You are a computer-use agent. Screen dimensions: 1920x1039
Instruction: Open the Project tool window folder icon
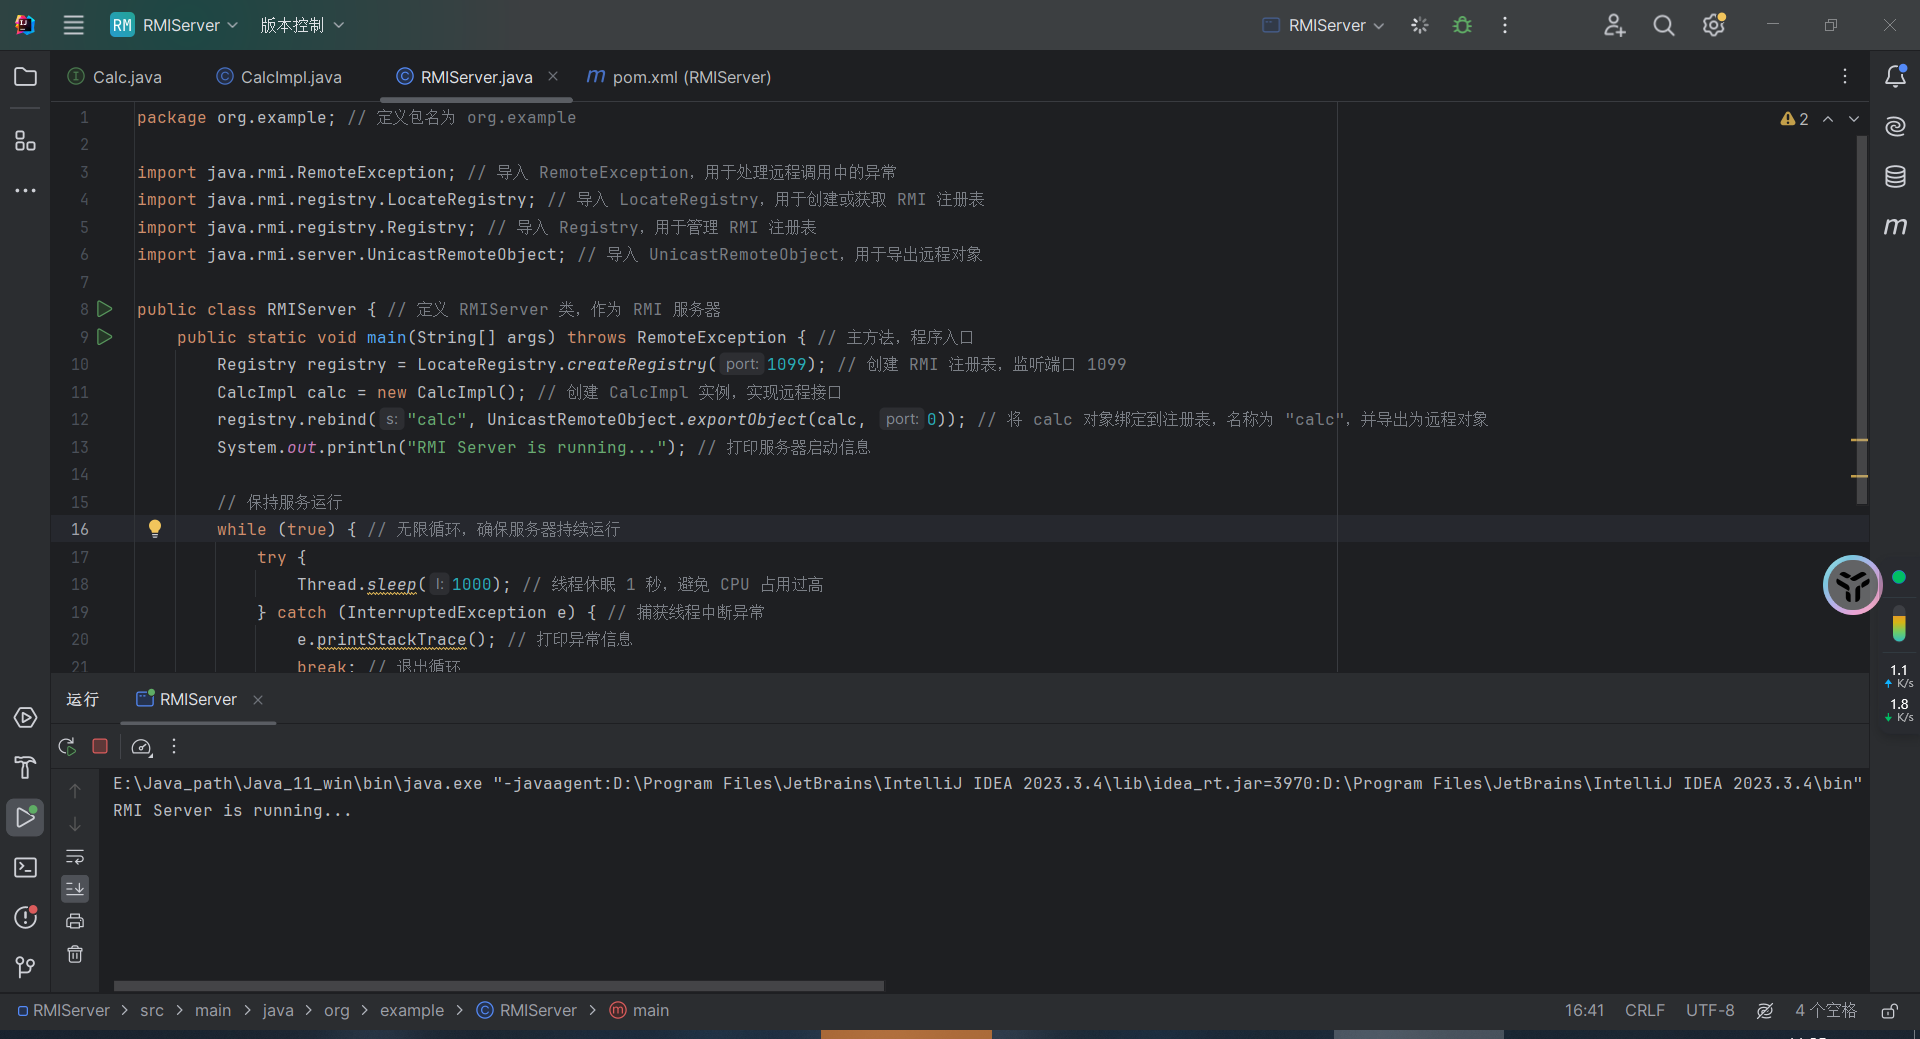point(25,77)
